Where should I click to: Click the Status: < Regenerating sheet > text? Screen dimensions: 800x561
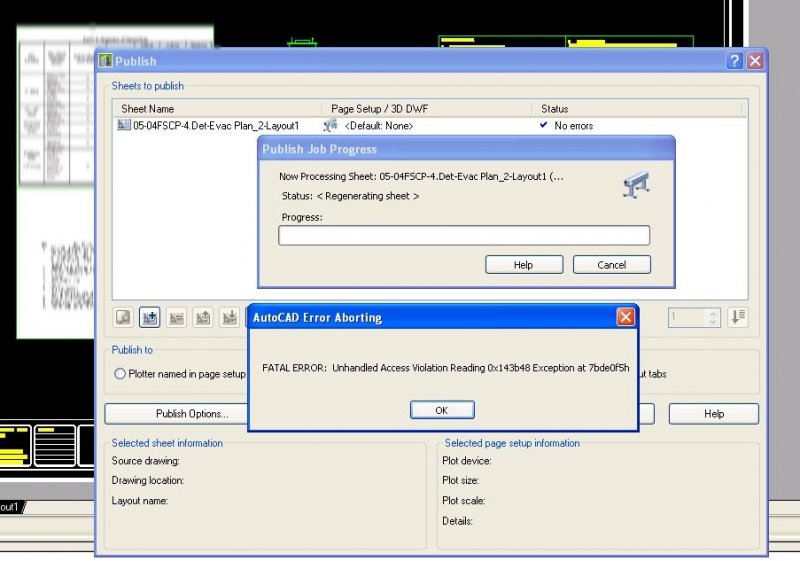pyautogui.click(x=350, y=196)
